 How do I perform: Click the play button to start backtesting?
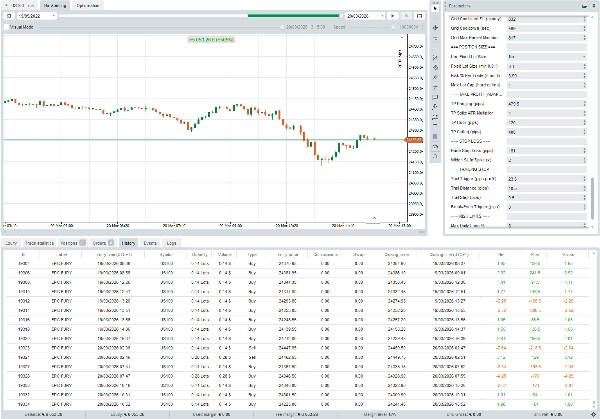[x=392, y=17]
